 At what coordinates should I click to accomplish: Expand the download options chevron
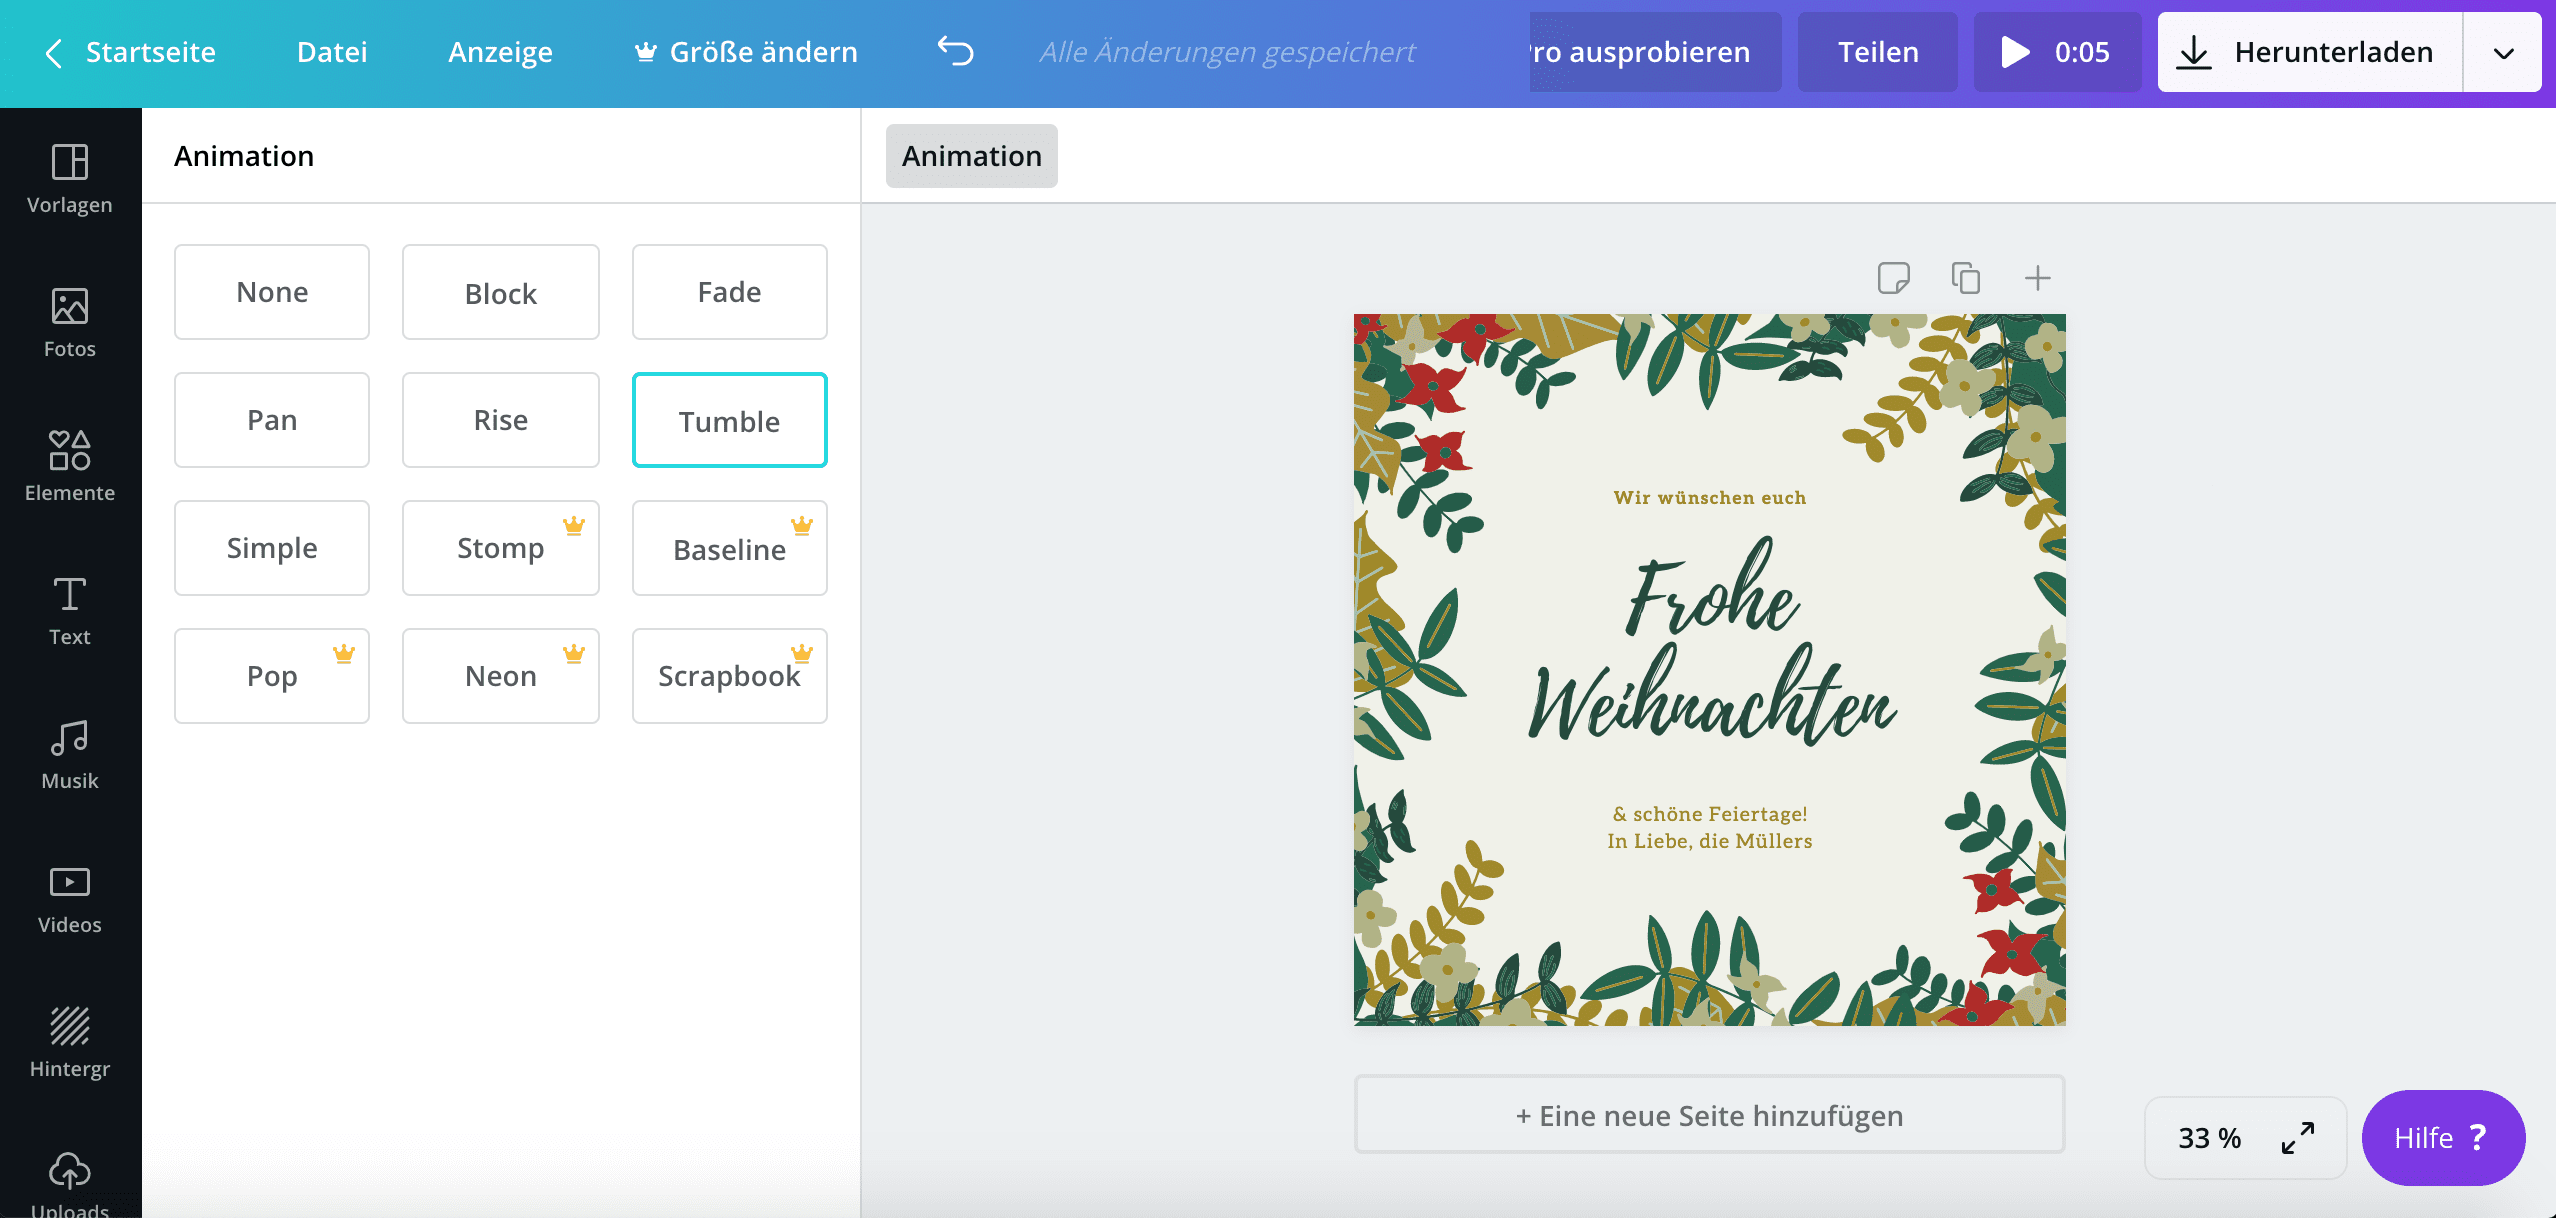[2503, 53]
